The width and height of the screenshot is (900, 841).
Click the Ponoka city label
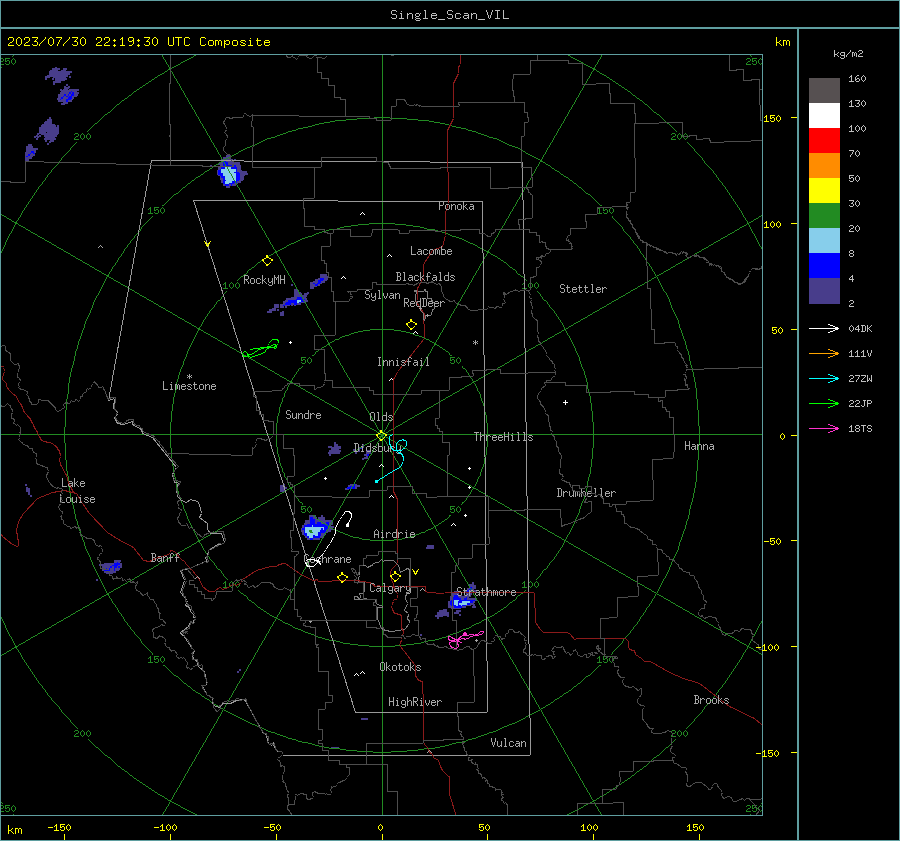456,206
